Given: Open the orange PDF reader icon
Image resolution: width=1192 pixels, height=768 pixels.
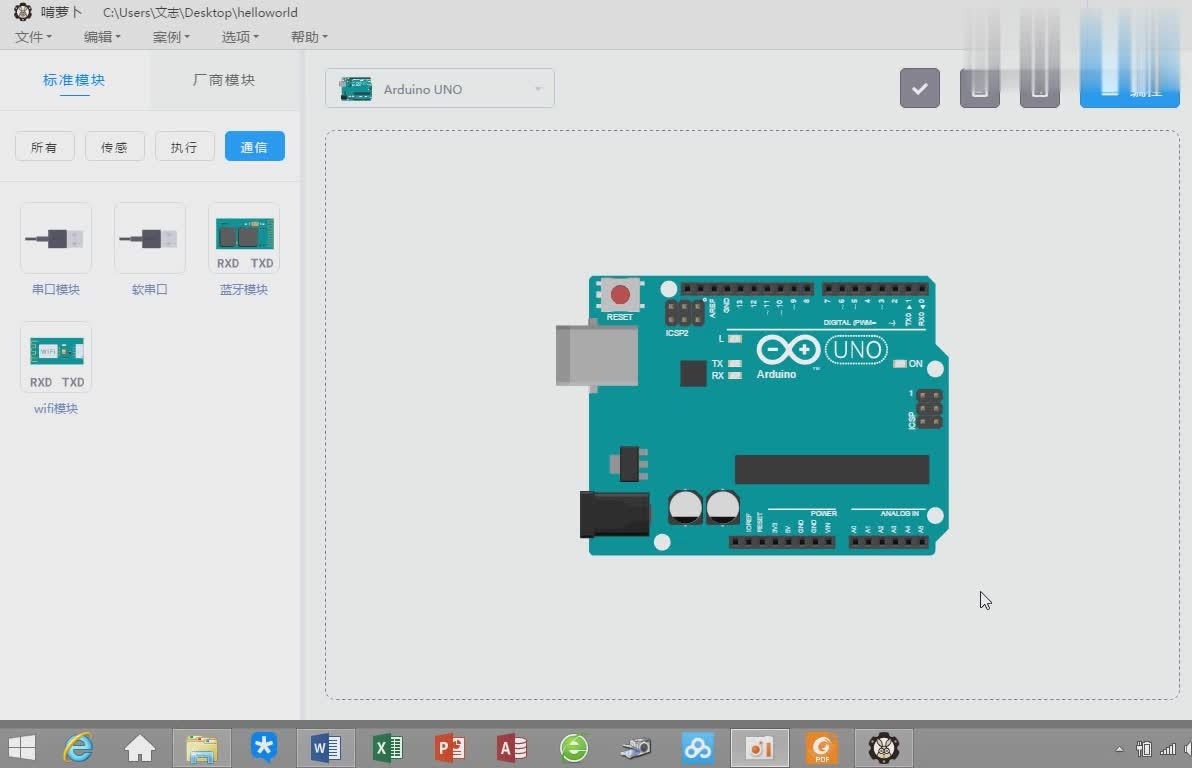Looking at the screenshot, I should pos(822,748).
